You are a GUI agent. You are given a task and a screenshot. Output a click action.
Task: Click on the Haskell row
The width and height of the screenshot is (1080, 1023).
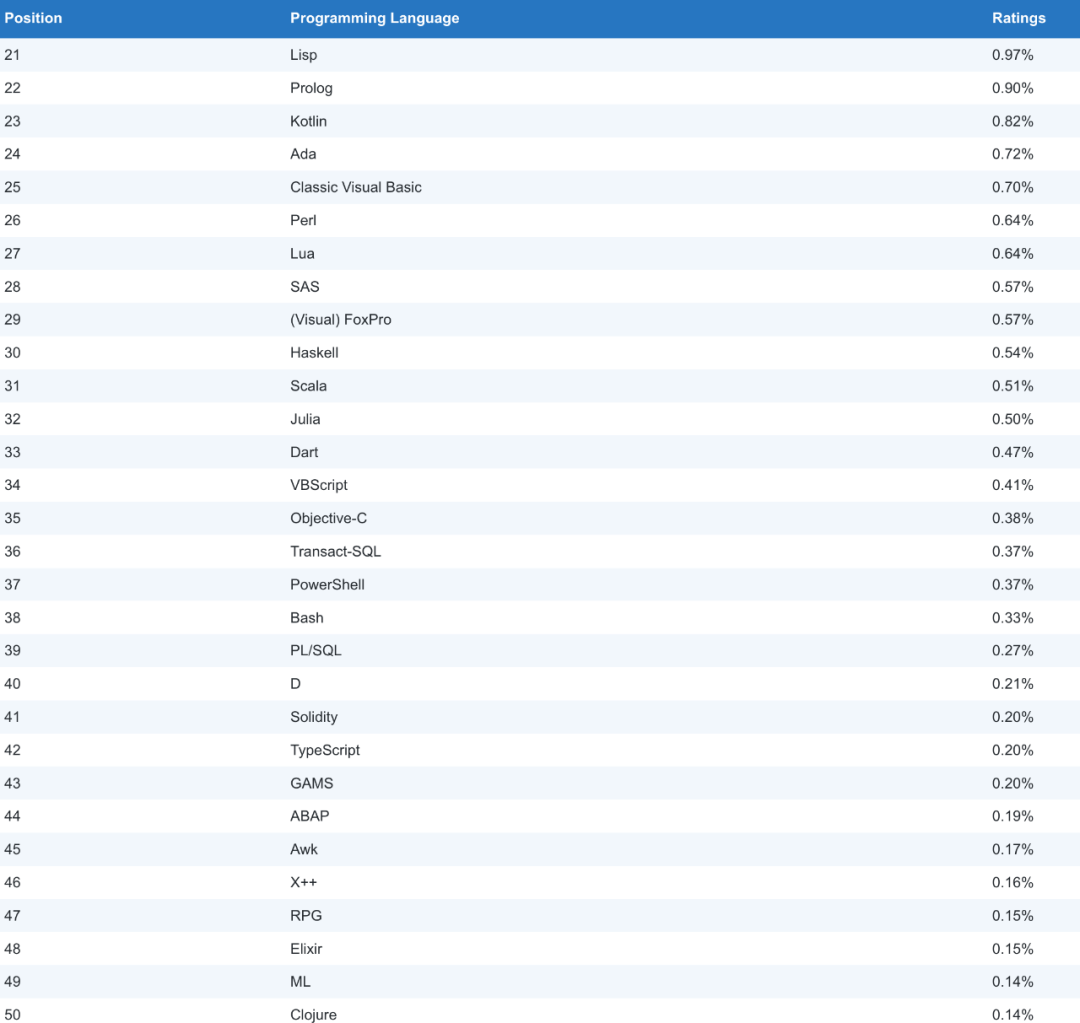click(540, 353)
